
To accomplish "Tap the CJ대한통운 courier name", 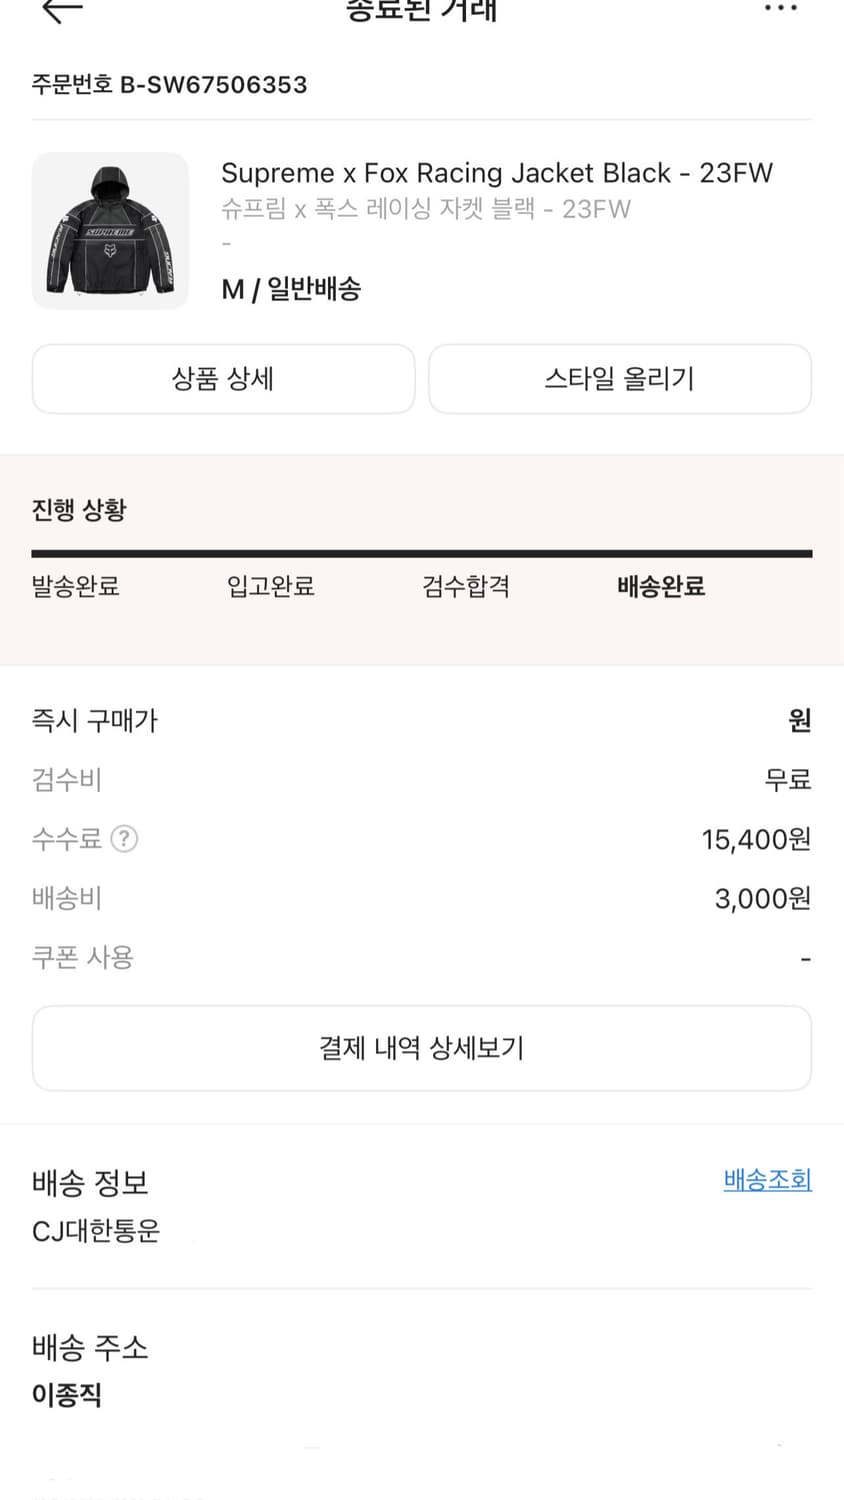I will pos(96,1231).
